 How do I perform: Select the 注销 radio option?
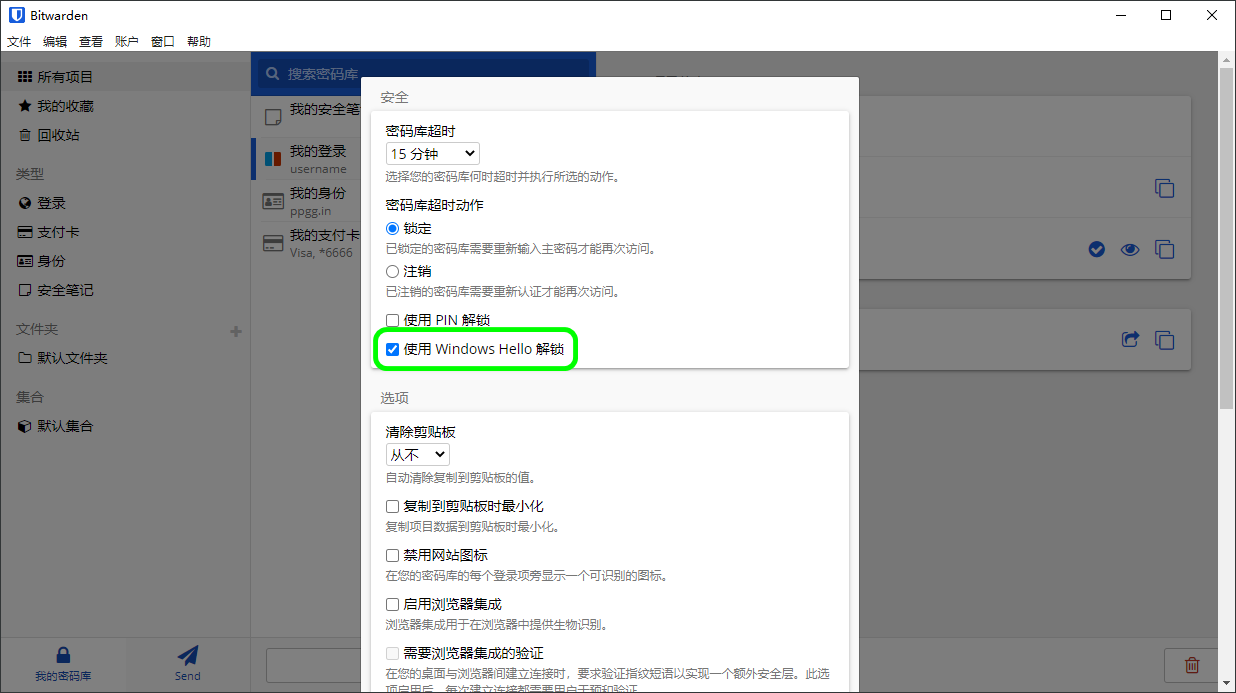pos(392,271)
